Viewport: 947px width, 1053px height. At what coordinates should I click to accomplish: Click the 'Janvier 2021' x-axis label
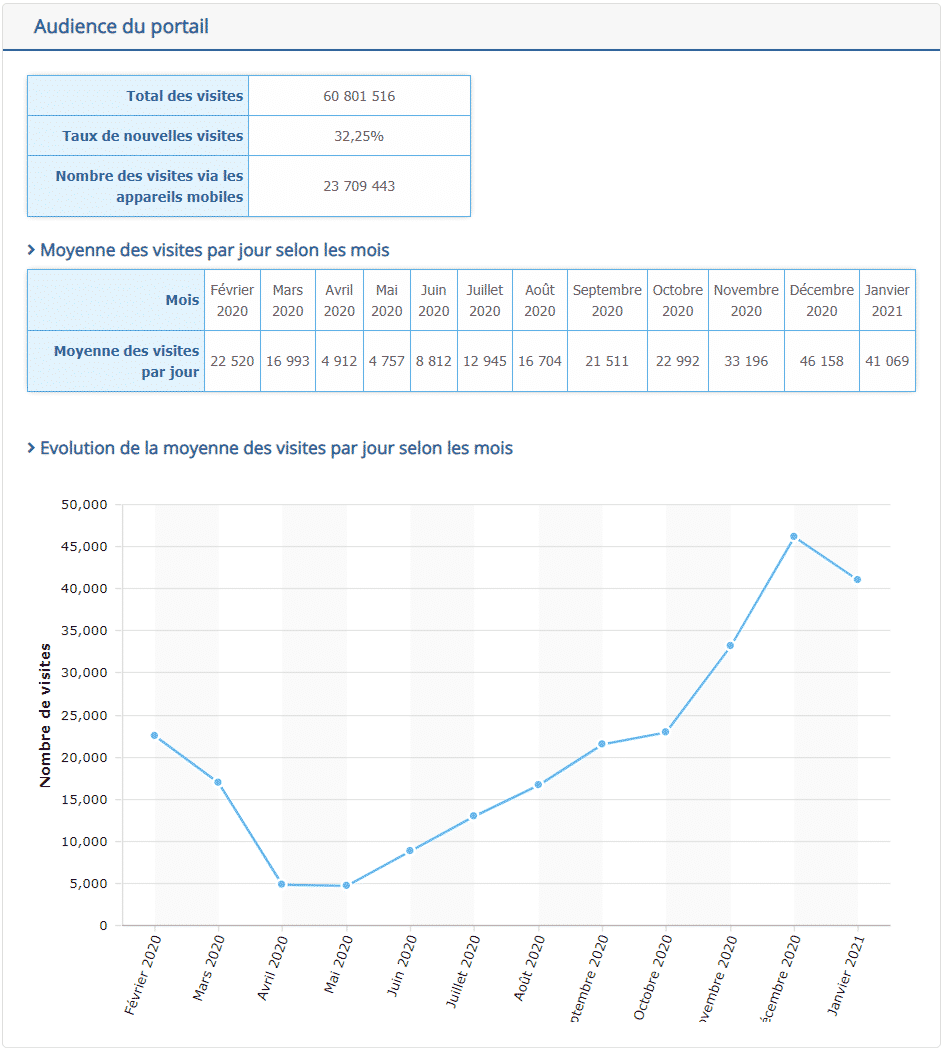tap(846, 974)
